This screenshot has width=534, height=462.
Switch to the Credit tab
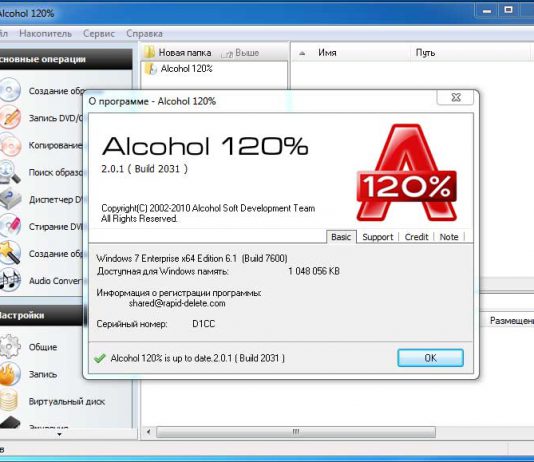(416, 237)
